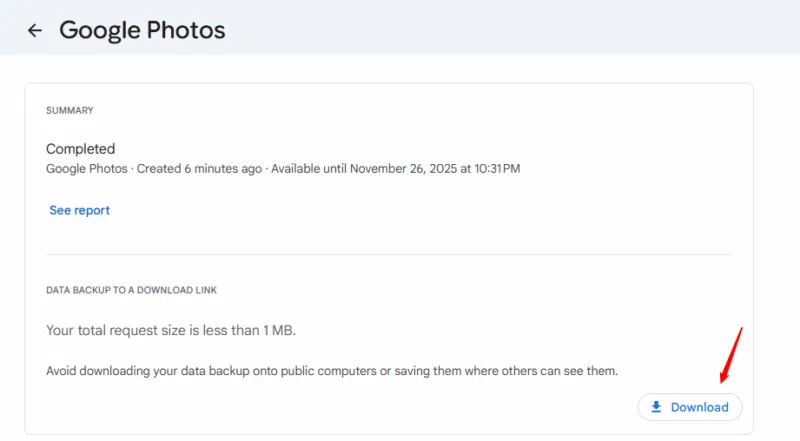Click the back arrow icon
Viewport: 800px width, 441px height.
[35, 30]
